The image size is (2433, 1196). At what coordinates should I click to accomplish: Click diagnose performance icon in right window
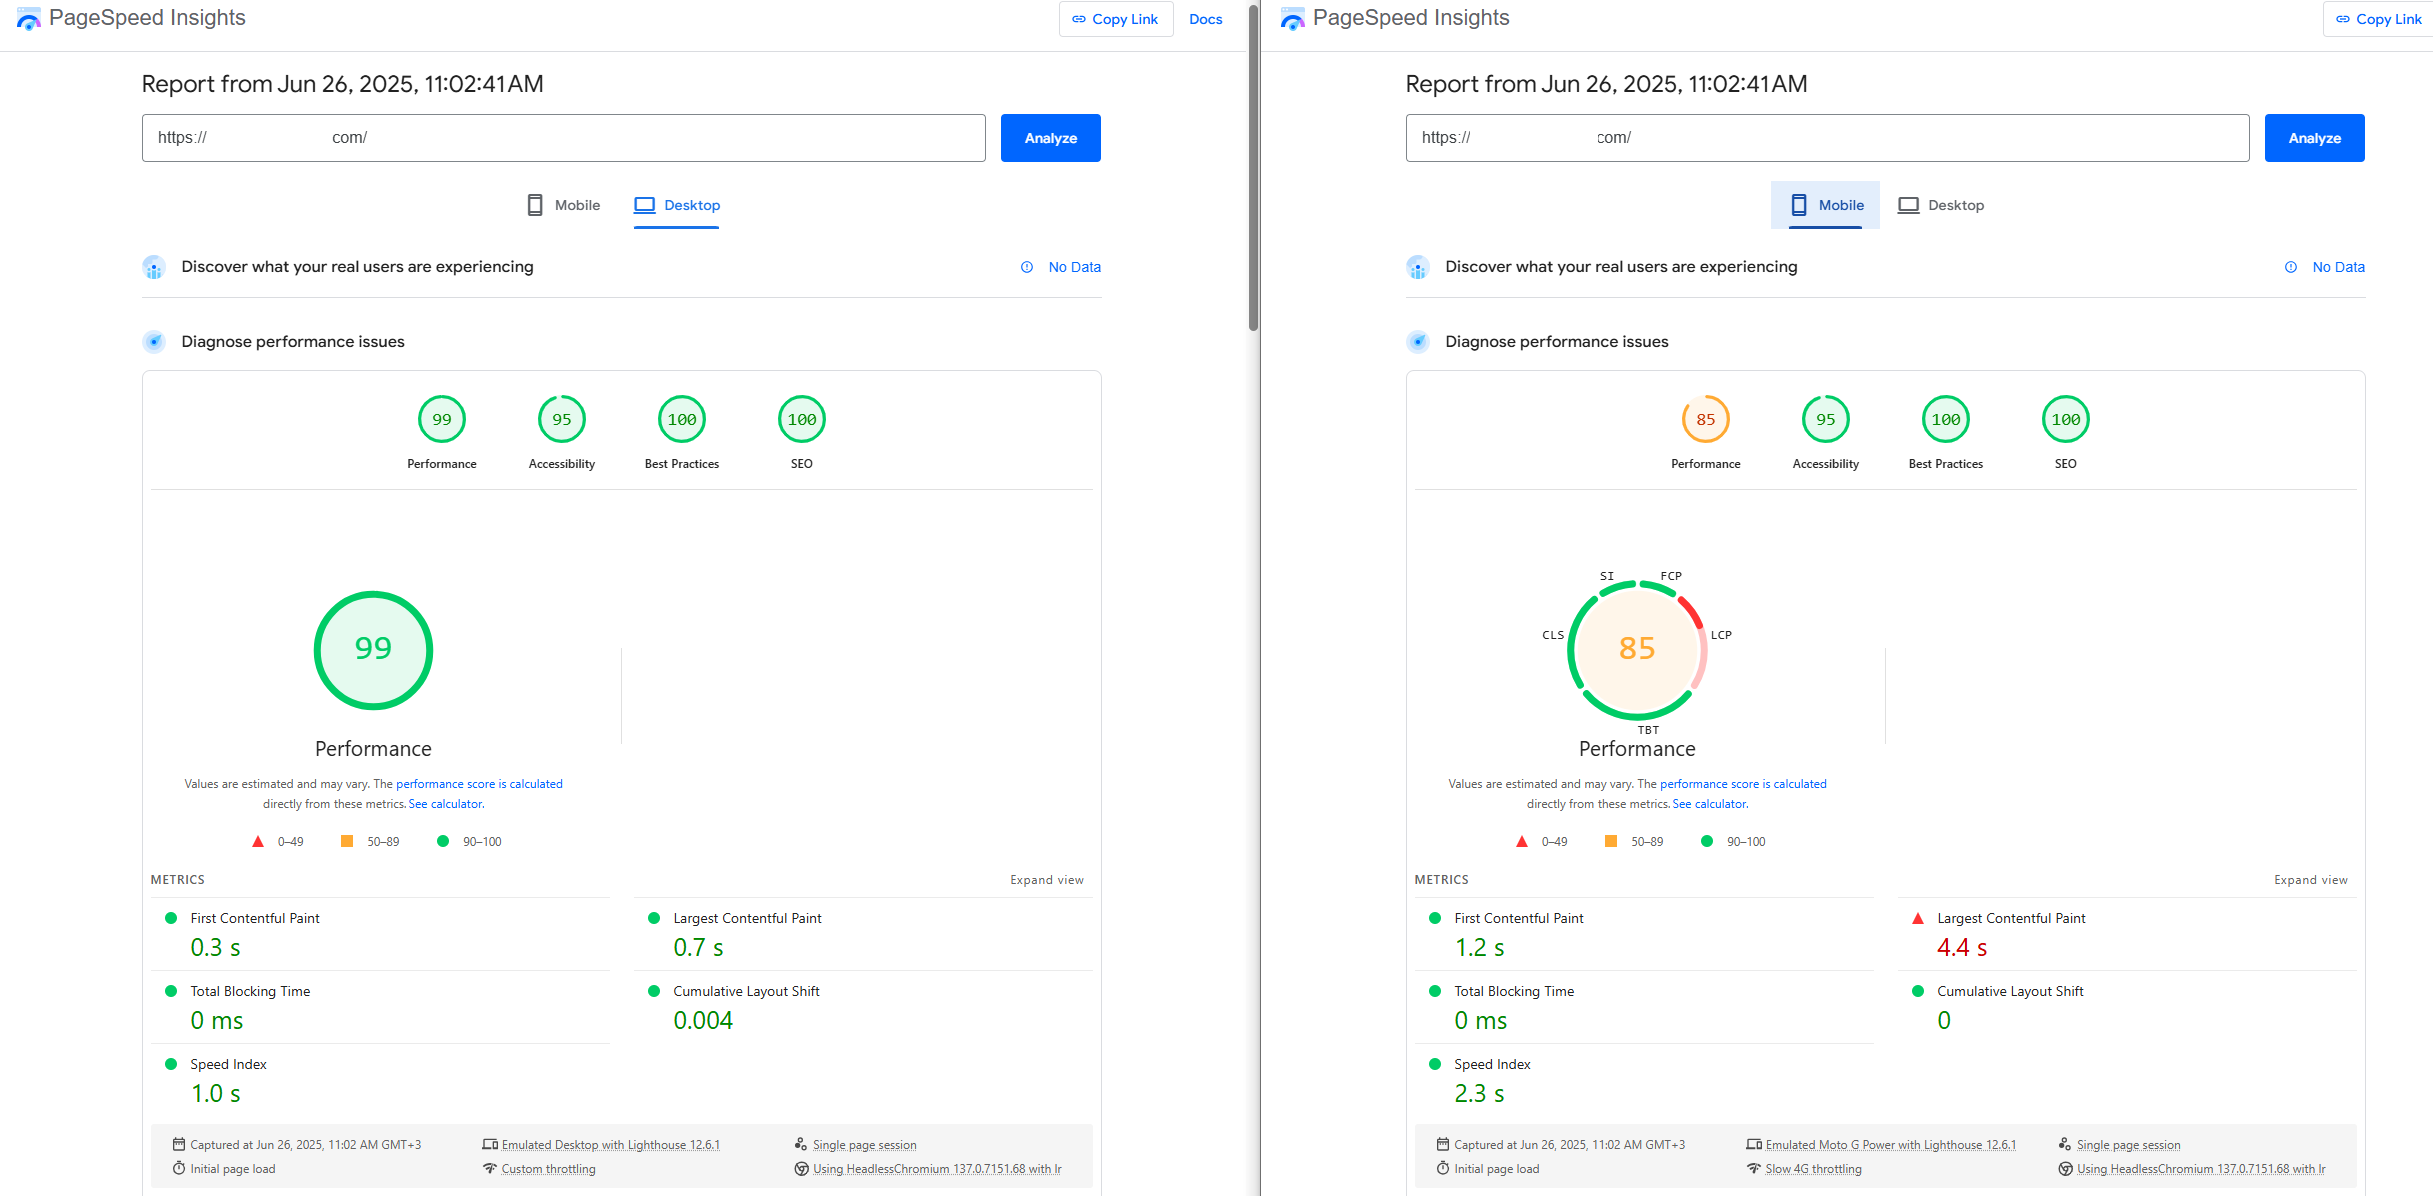[1418, 342]
